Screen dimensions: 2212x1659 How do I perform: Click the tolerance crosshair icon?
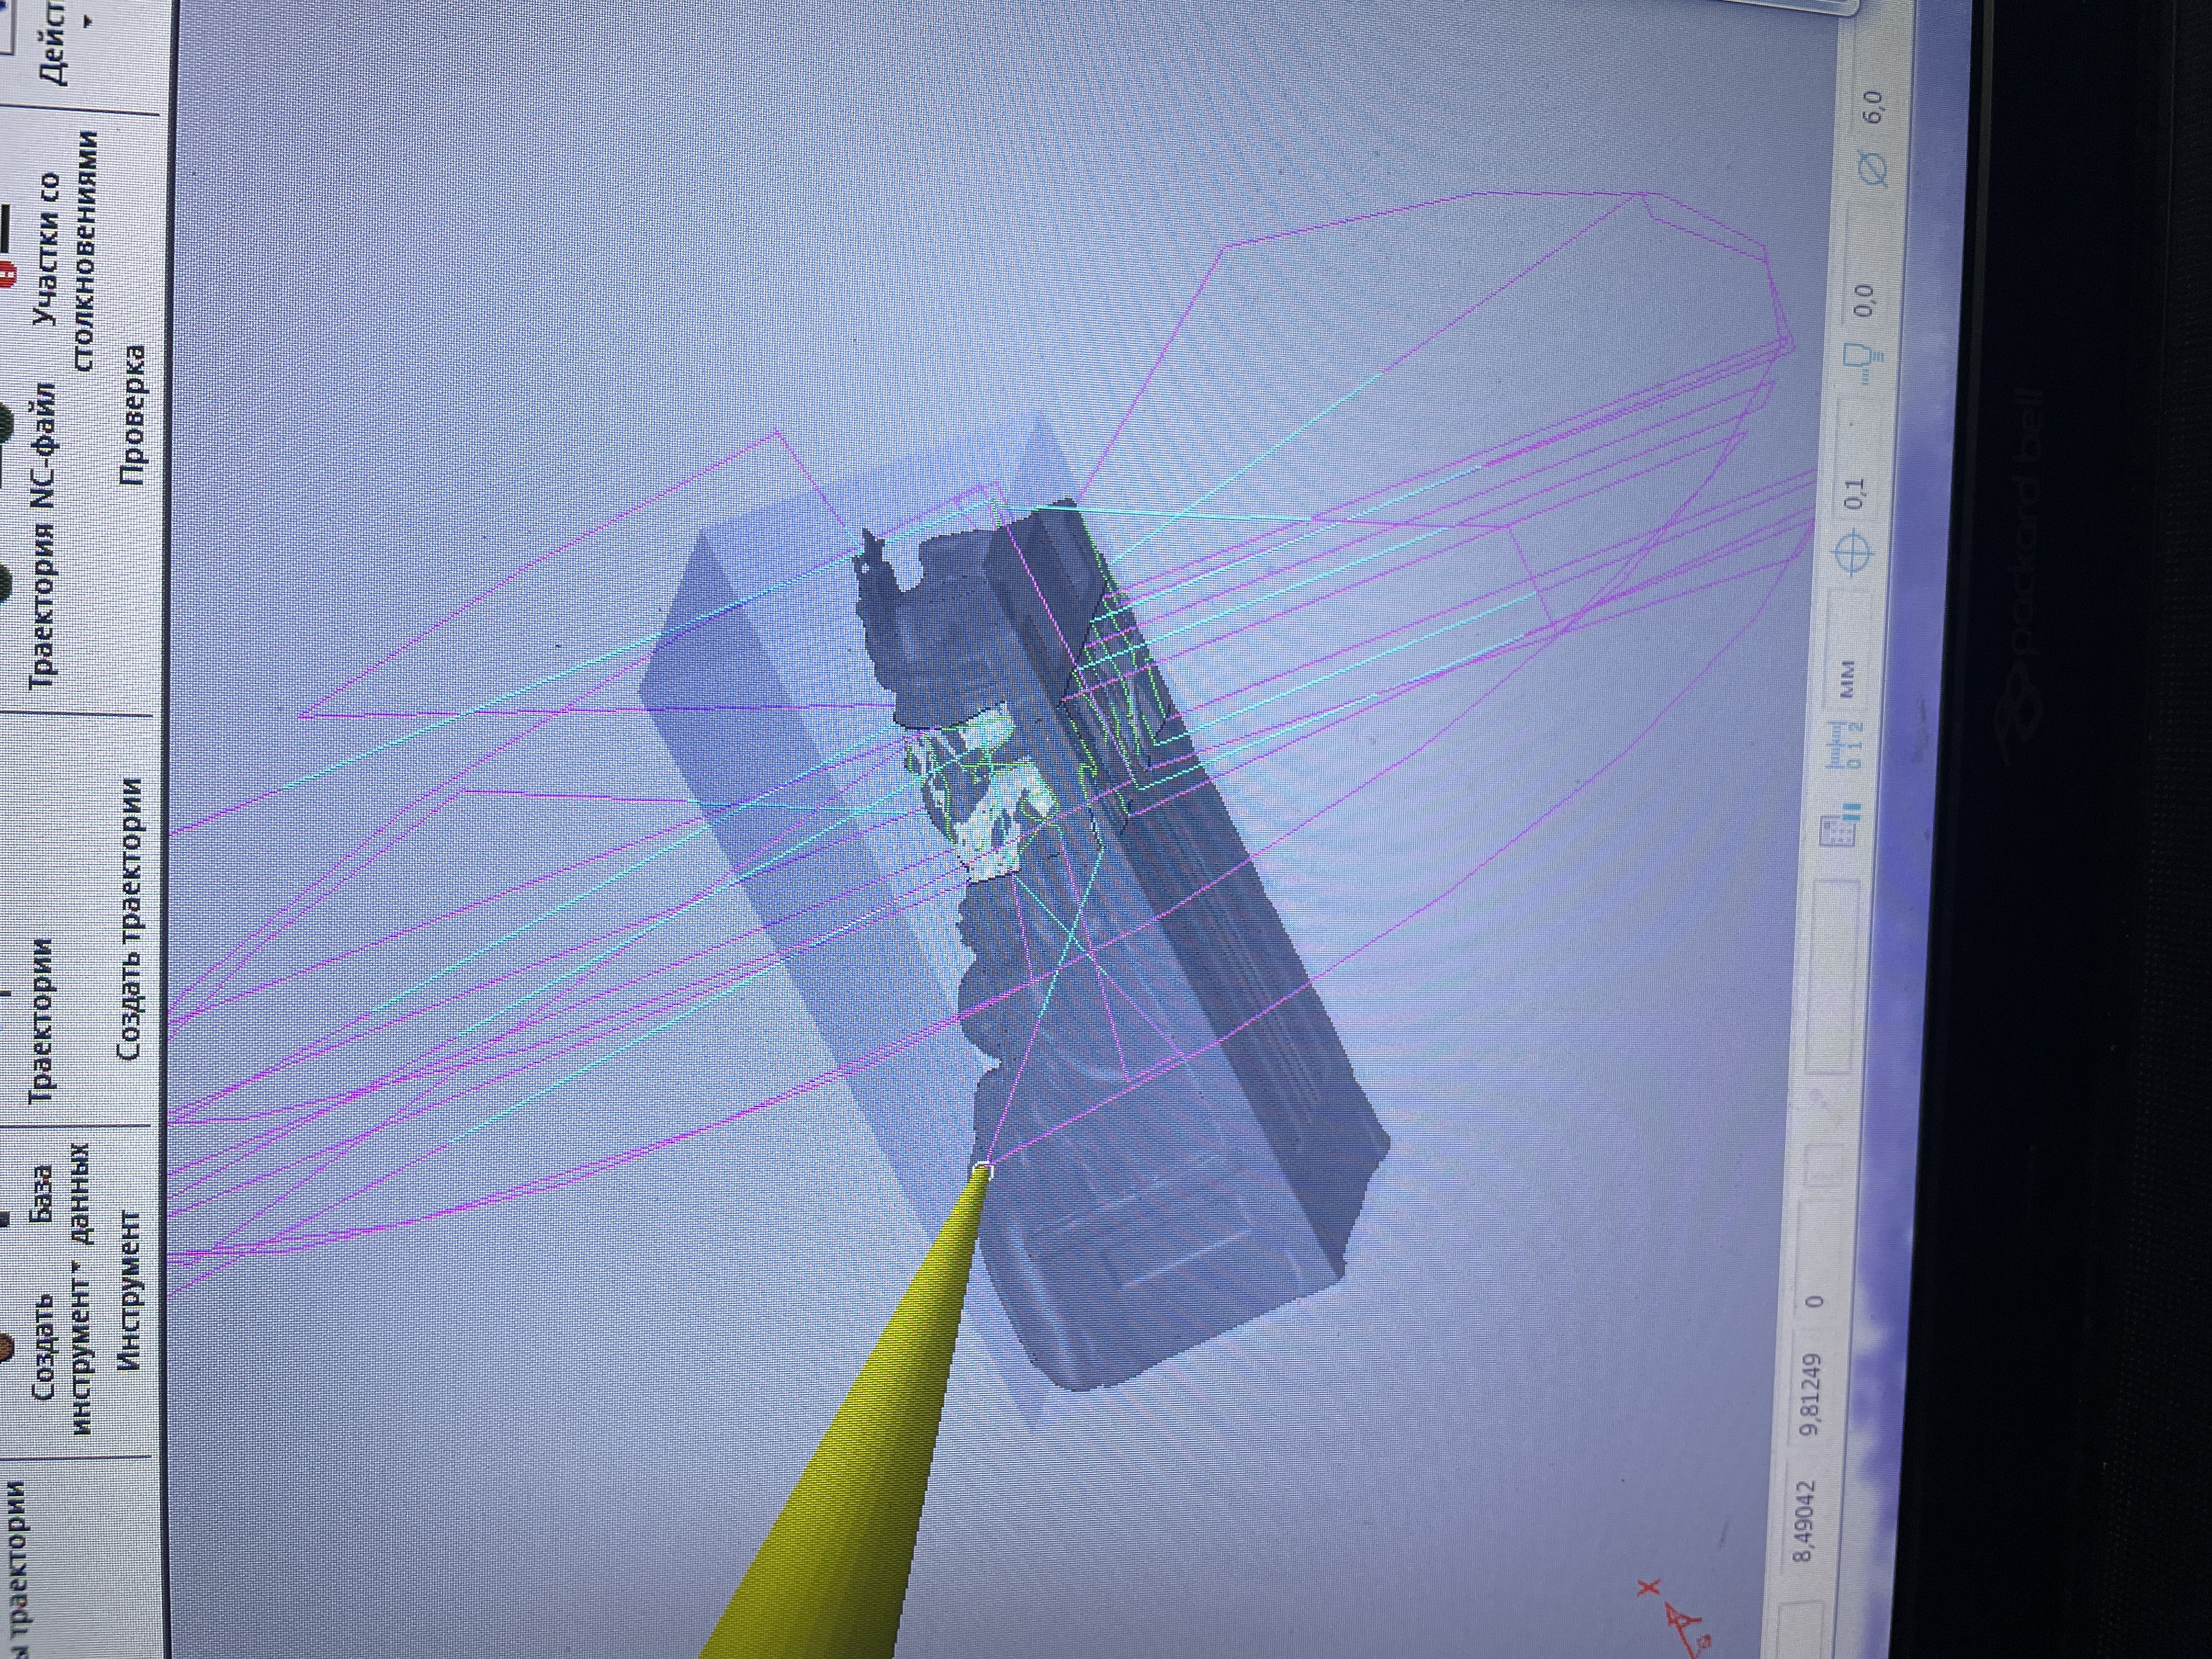pos(1853,553)
